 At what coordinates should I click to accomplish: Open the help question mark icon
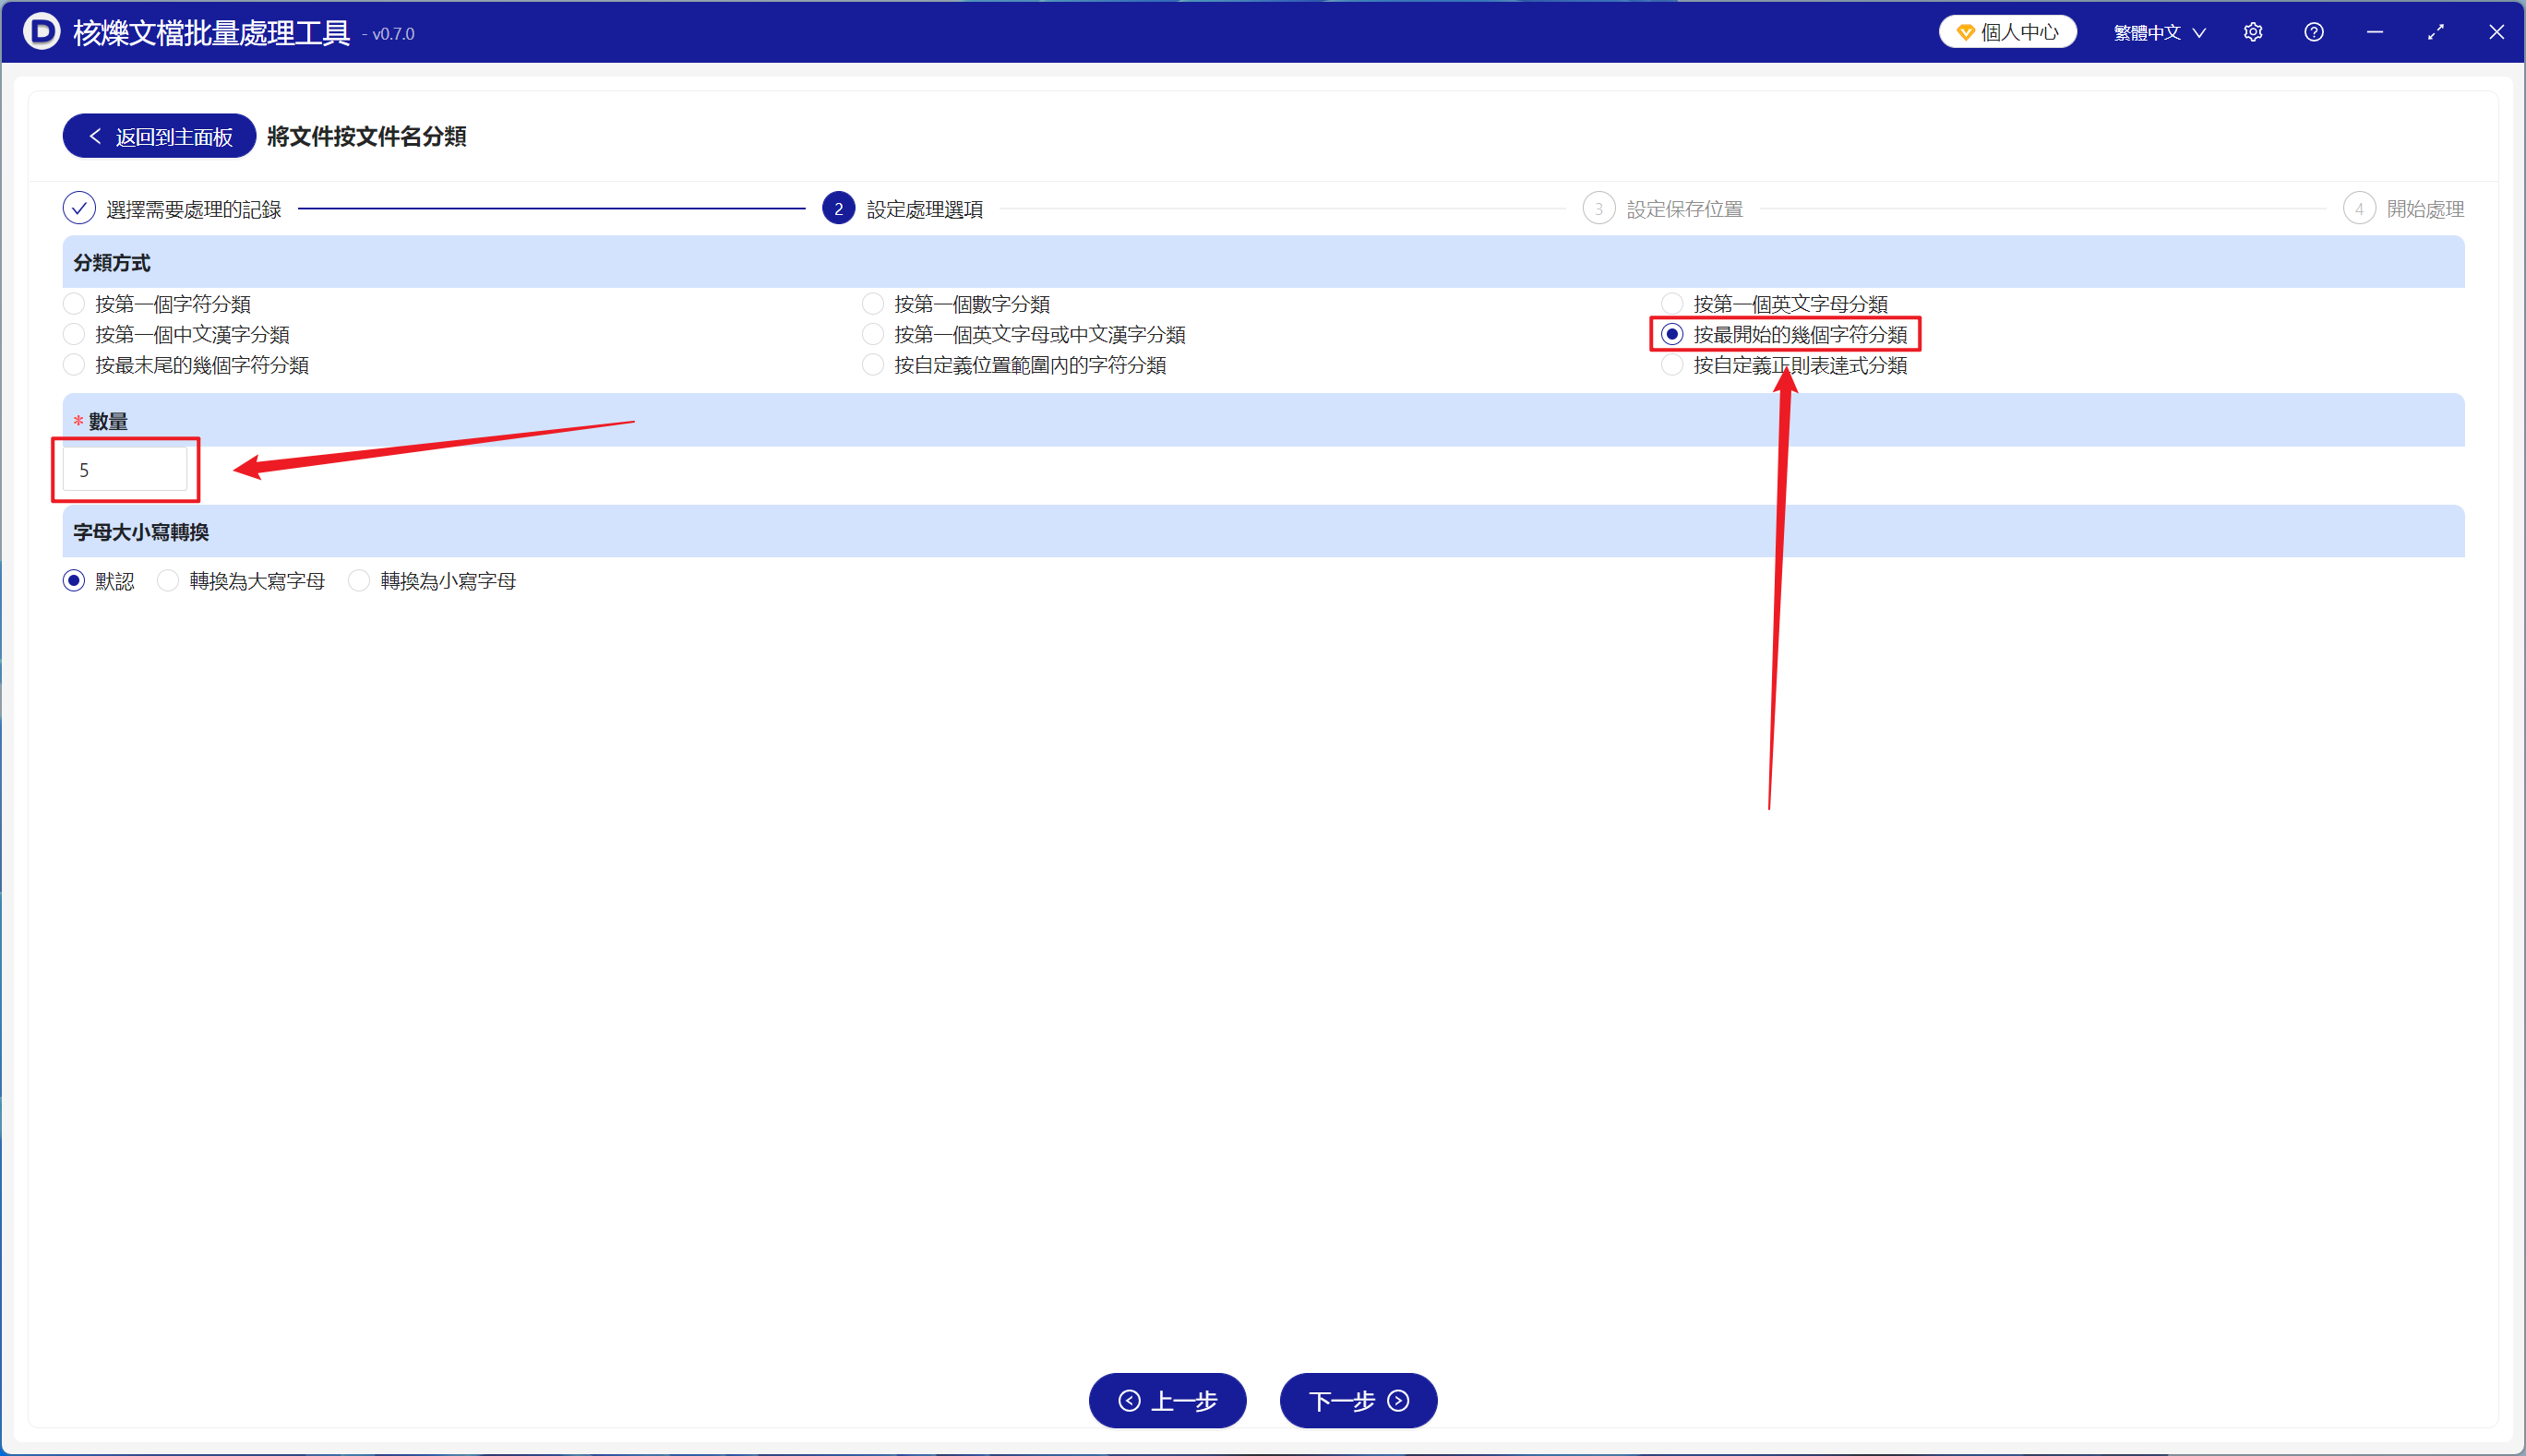[x=2314, y=32]
